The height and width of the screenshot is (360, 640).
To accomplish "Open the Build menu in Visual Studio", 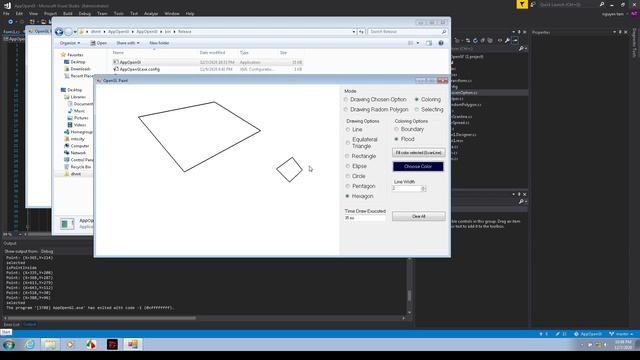I will (67, 13).
